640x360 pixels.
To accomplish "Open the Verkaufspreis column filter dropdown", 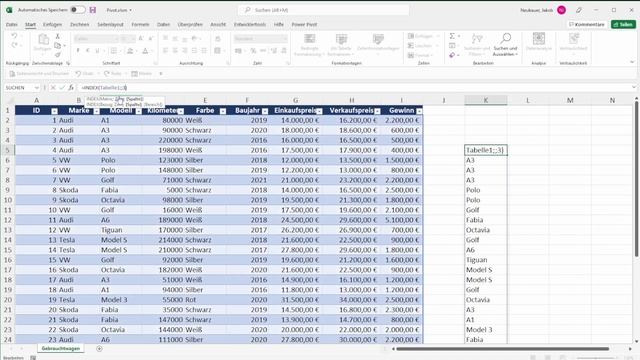I will click(x=377, y=111).
